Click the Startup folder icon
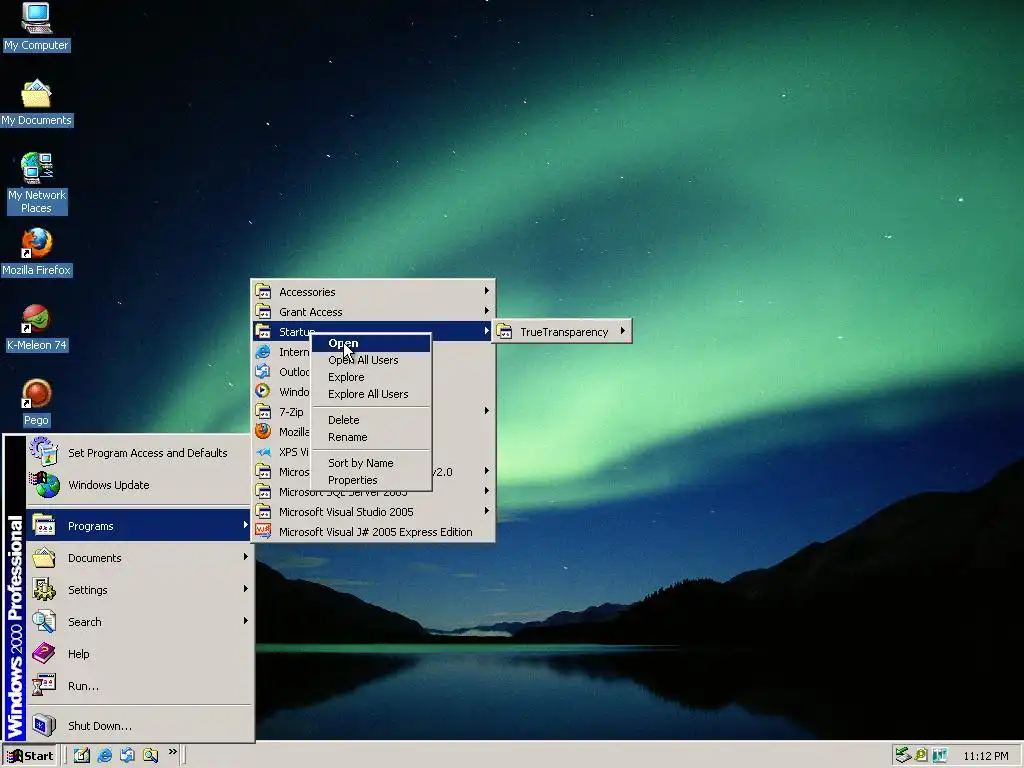 click(263, 332)
